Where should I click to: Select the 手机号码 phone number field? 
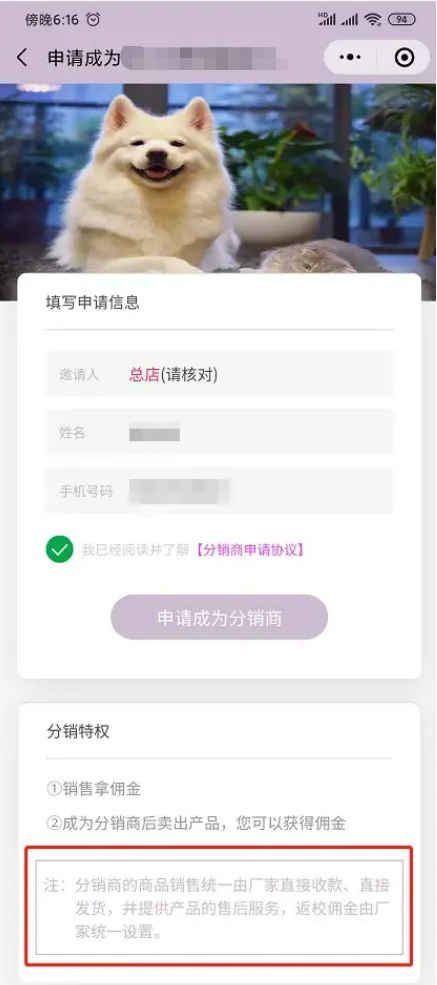point(220,491)
